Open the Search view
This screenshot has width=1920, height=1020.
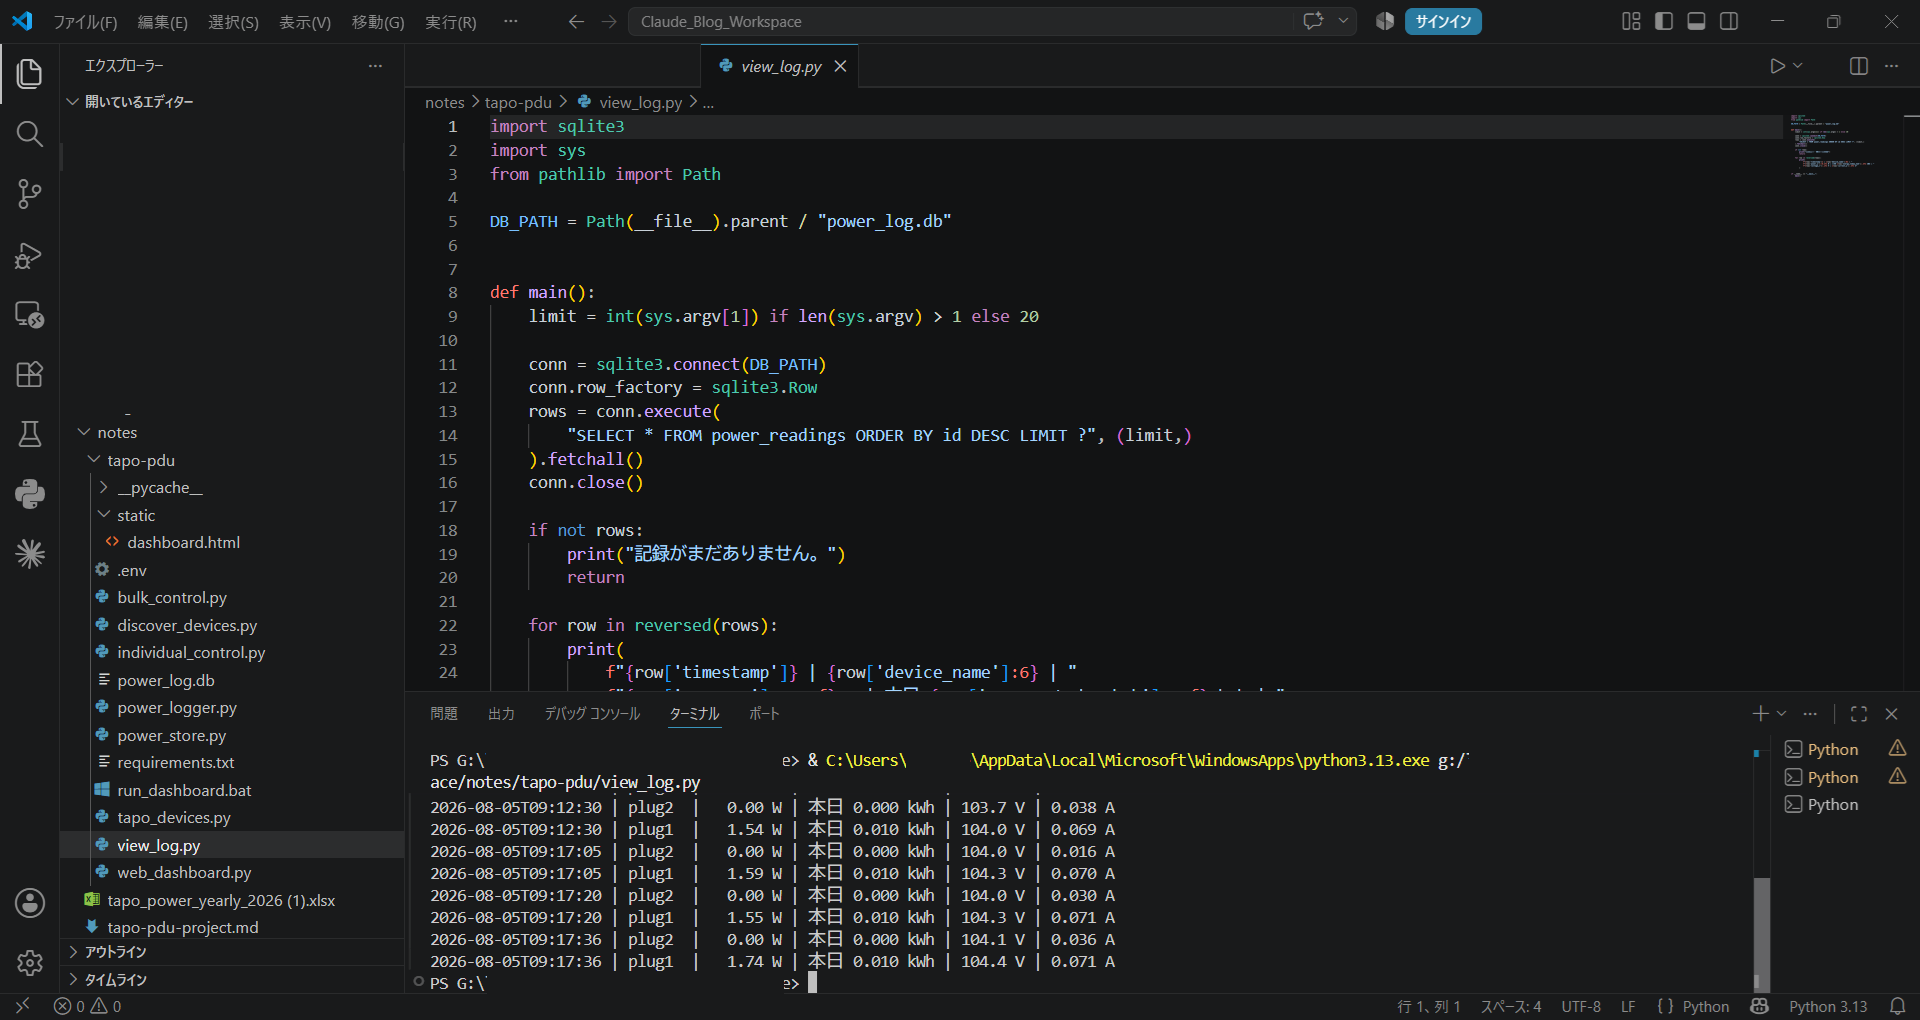click(30, 134)
